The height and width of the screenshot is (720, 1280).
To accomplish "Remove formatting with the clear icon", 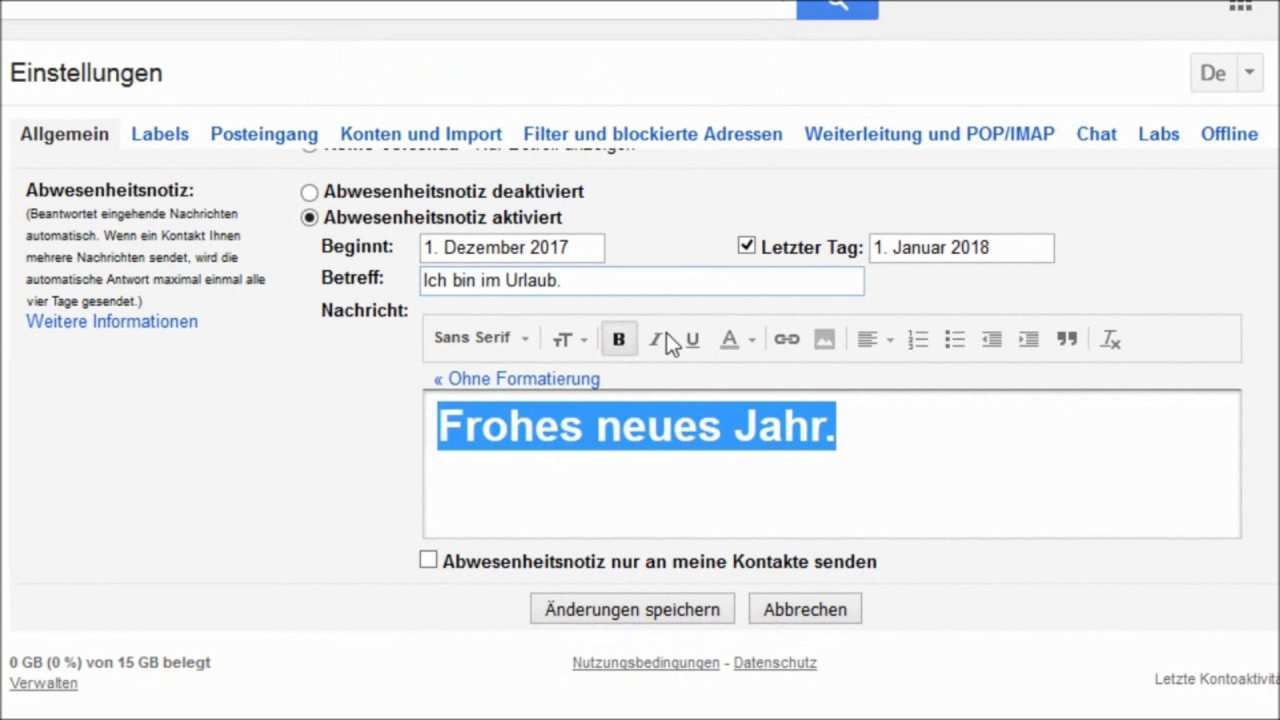I will 1110,340.
